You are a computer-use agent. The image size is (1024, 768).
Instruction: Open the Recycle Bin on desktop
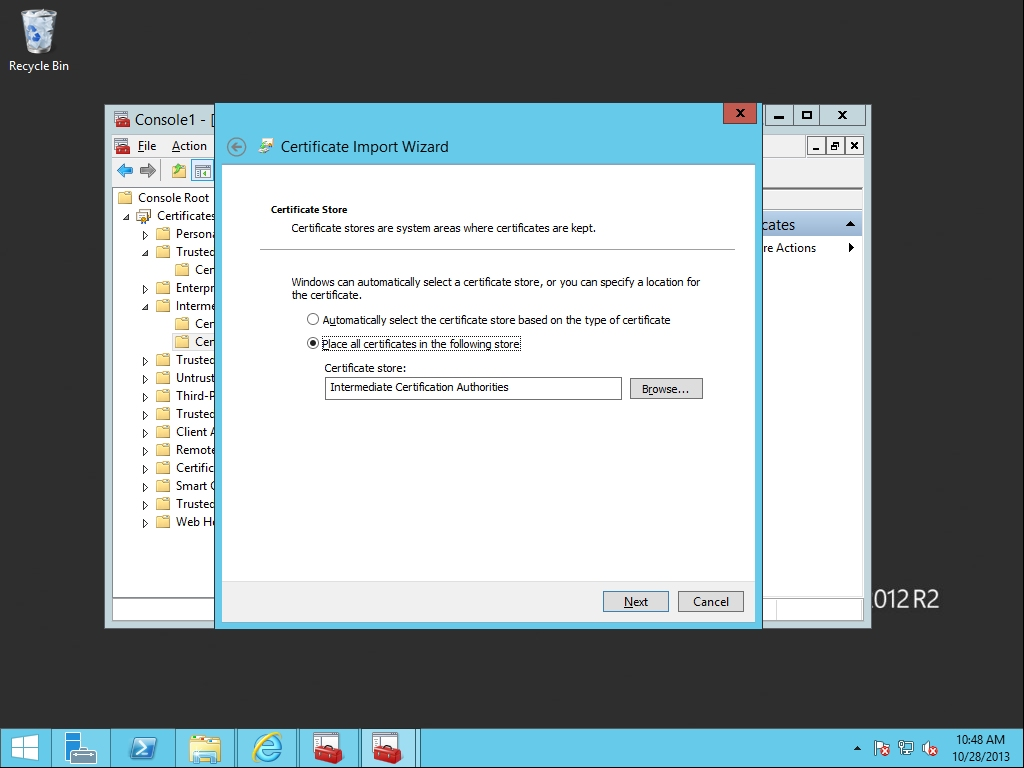click(x=39, y=40)
